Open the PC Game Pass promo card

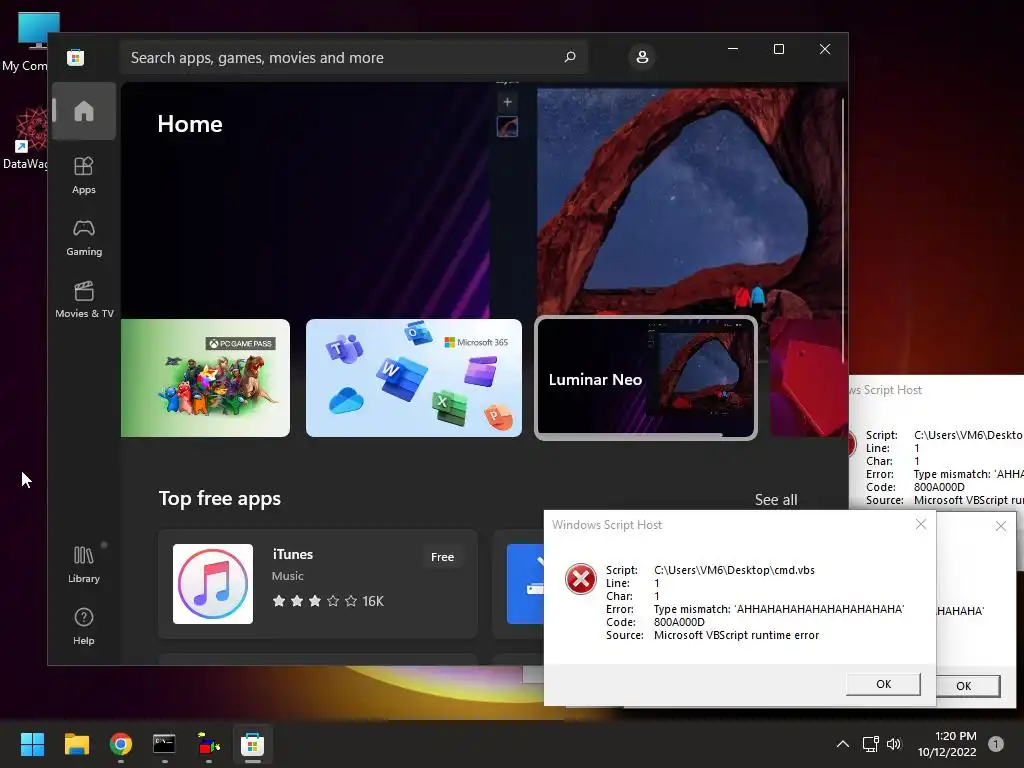(x=205, y=377)
